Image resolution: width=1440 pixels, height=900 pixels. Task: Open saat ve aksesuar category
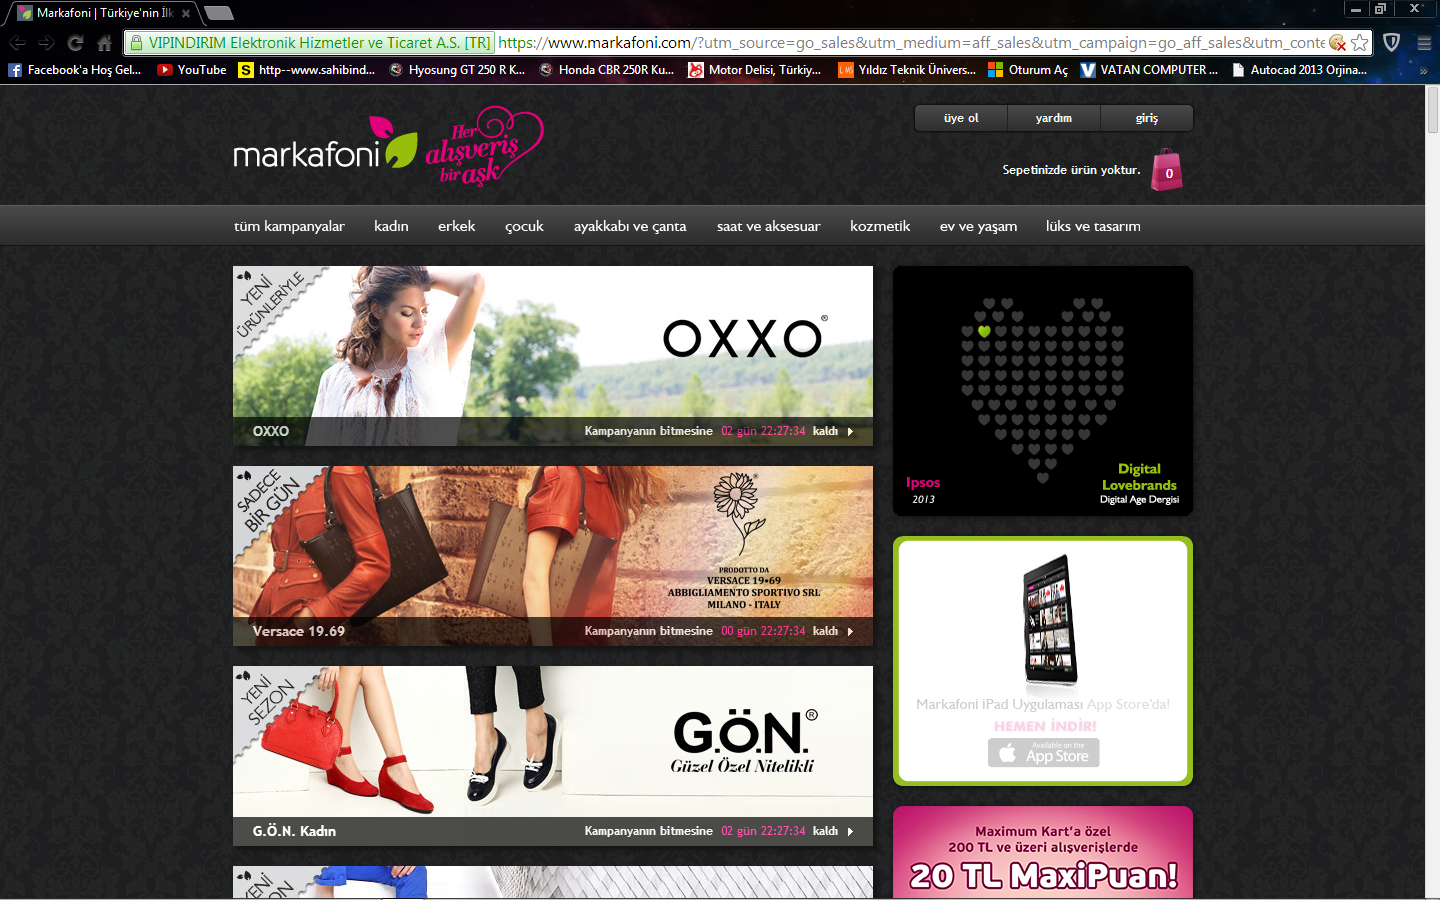coord(768,226)
